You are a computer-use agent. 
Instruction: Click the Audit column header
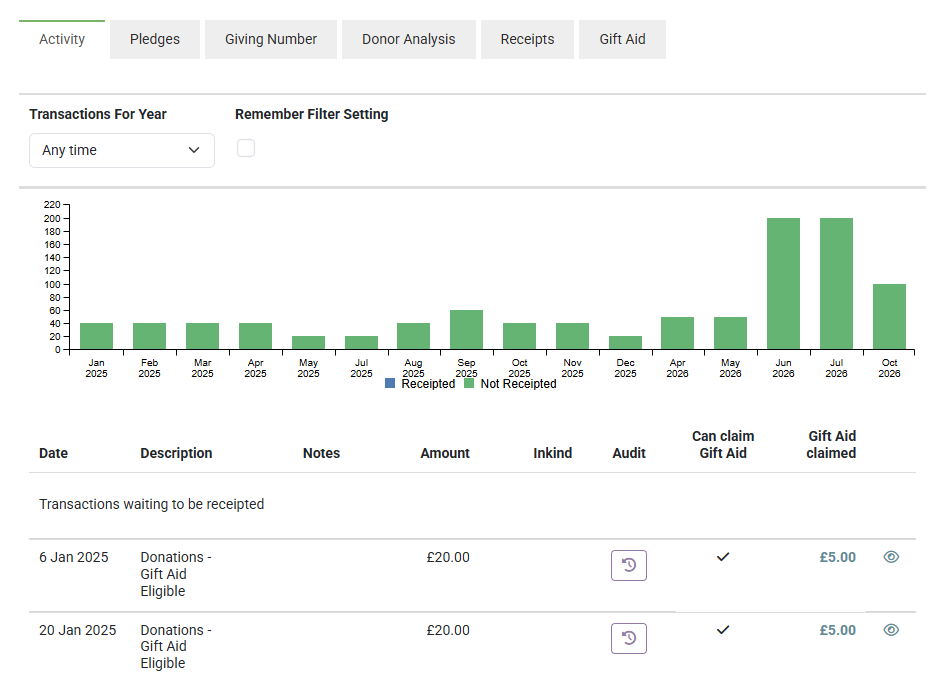click(629, 453)
